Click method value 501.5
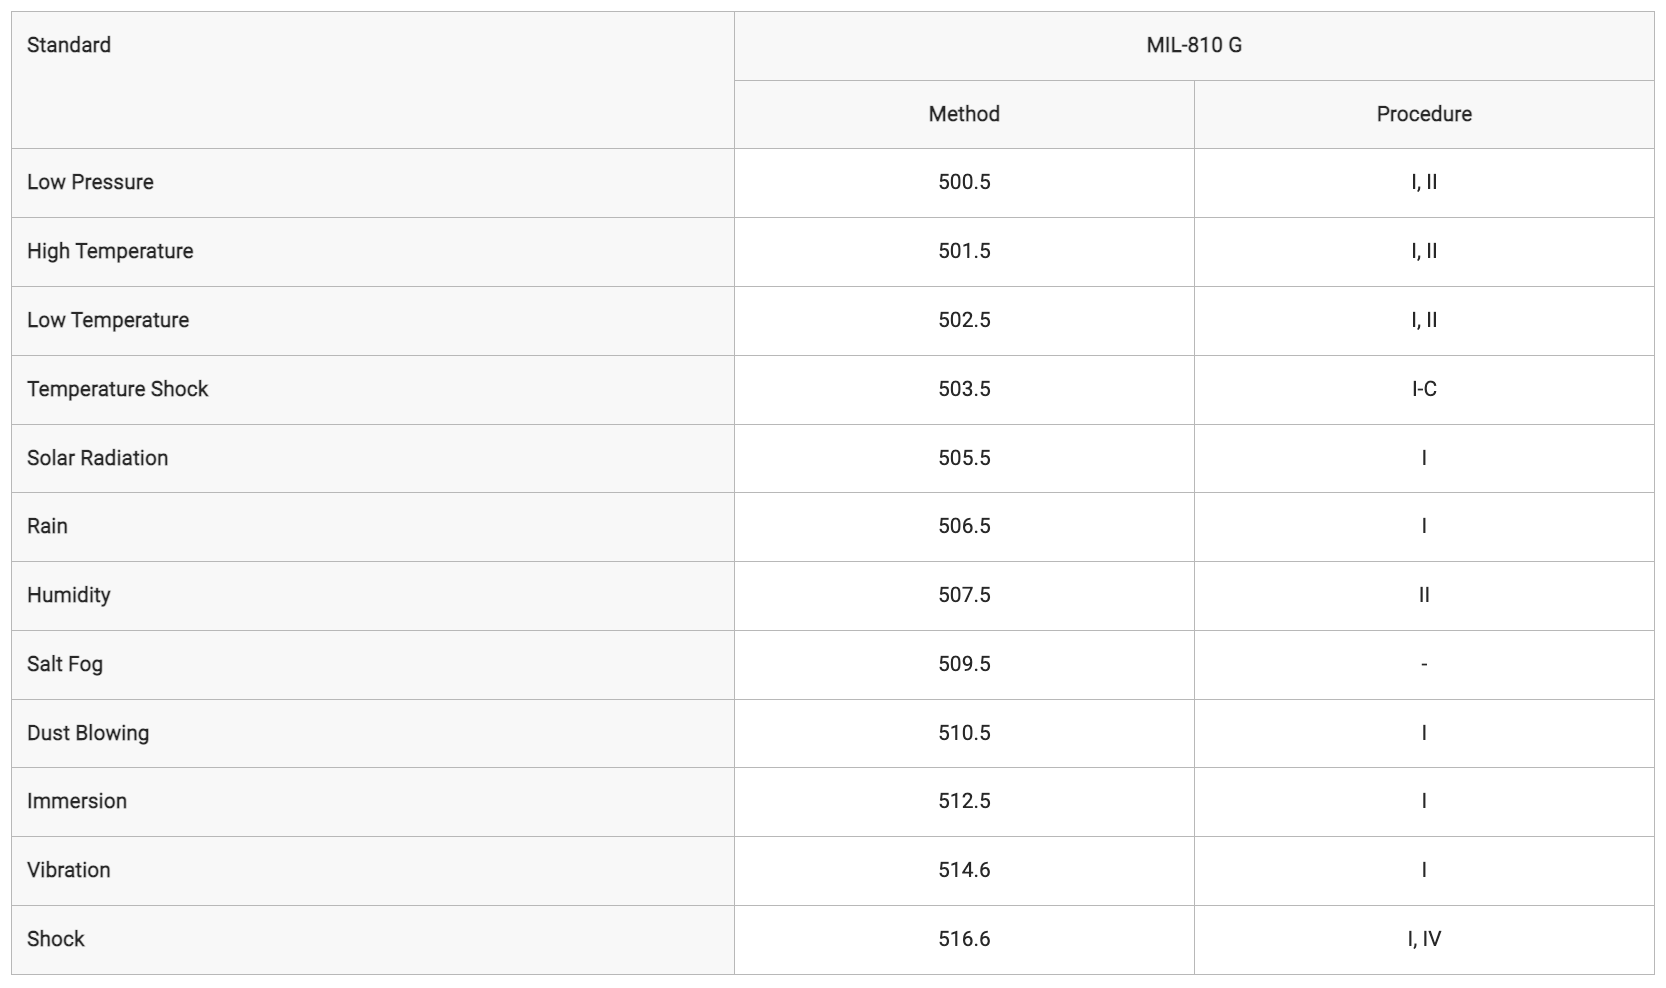Screen dimensions: 1666x988 click(964, 252)
